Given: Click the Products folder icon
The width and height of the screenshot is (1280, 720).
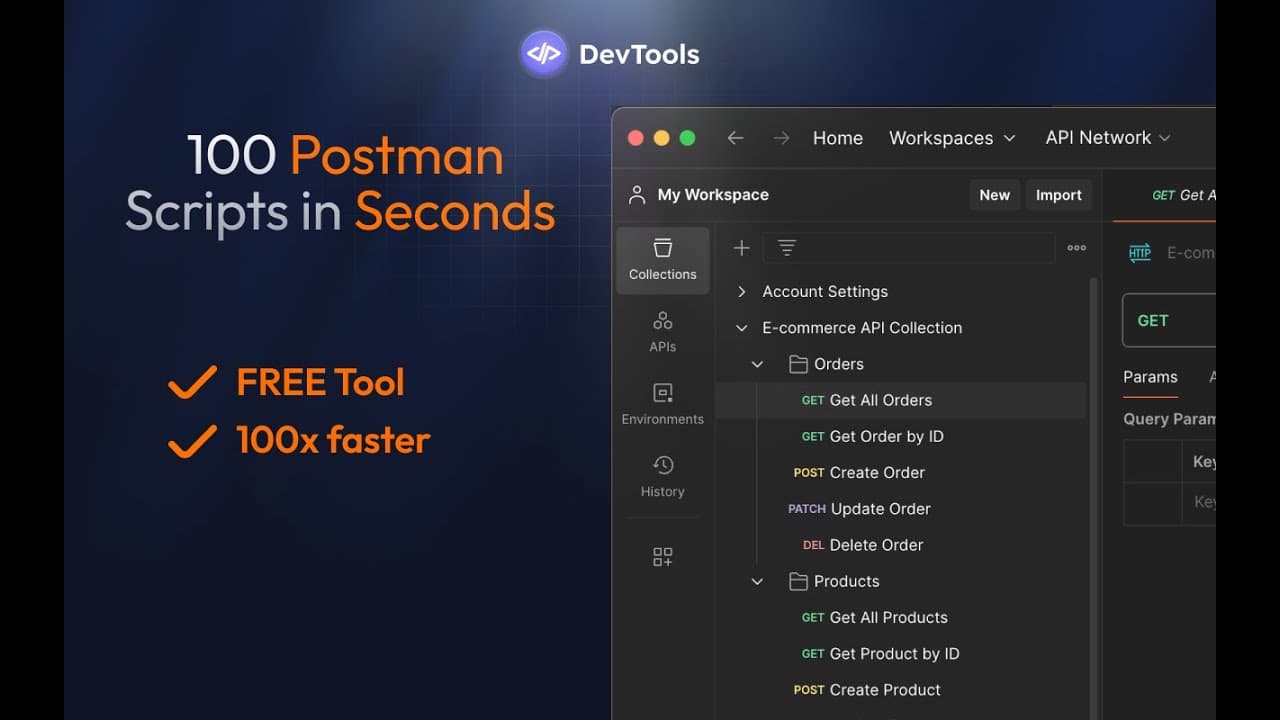Looking at the screenshot, I should point(798,581).
